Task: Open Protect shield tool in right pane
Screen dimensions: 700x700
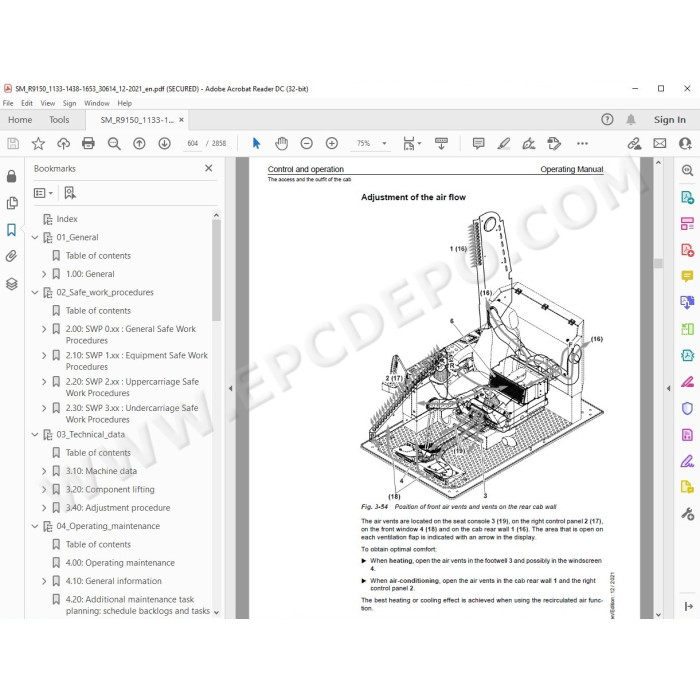Action: pos(687,408)
